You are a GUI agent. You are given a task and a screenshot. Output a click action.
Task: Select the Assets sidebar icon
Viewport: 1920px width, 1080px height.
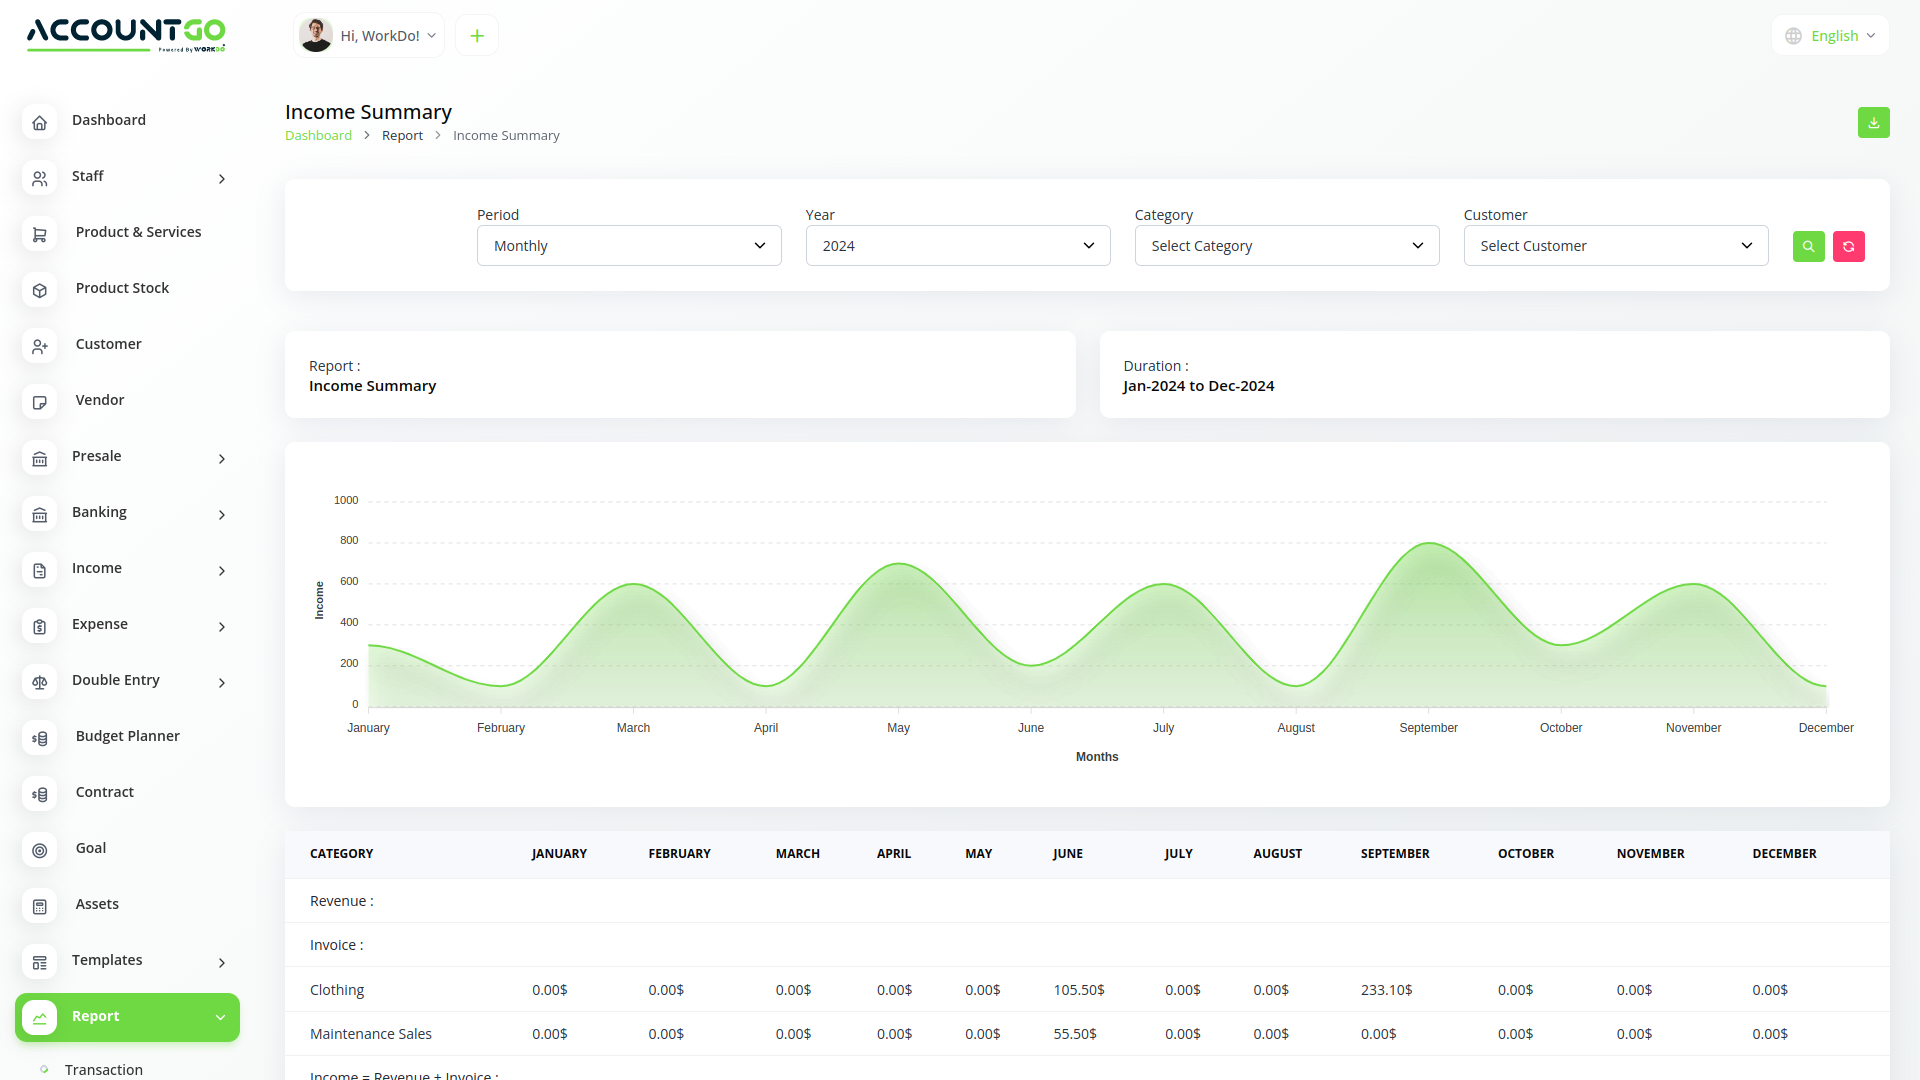(39, 906)
